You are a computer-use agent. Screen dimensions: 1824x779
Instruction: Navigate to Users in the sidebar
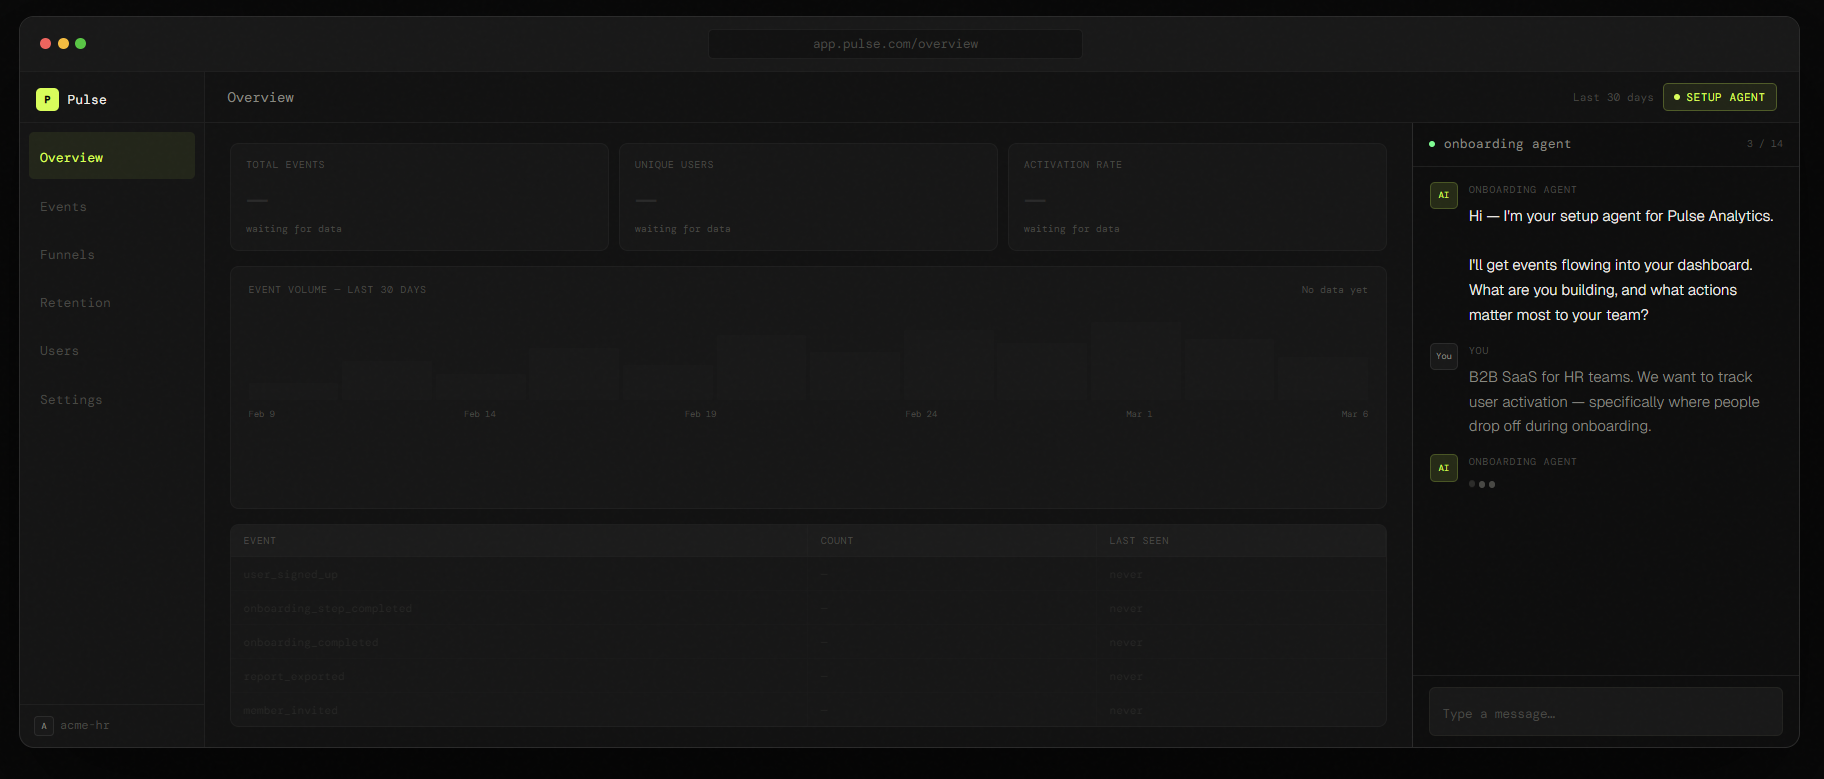[x=112, y=350]
